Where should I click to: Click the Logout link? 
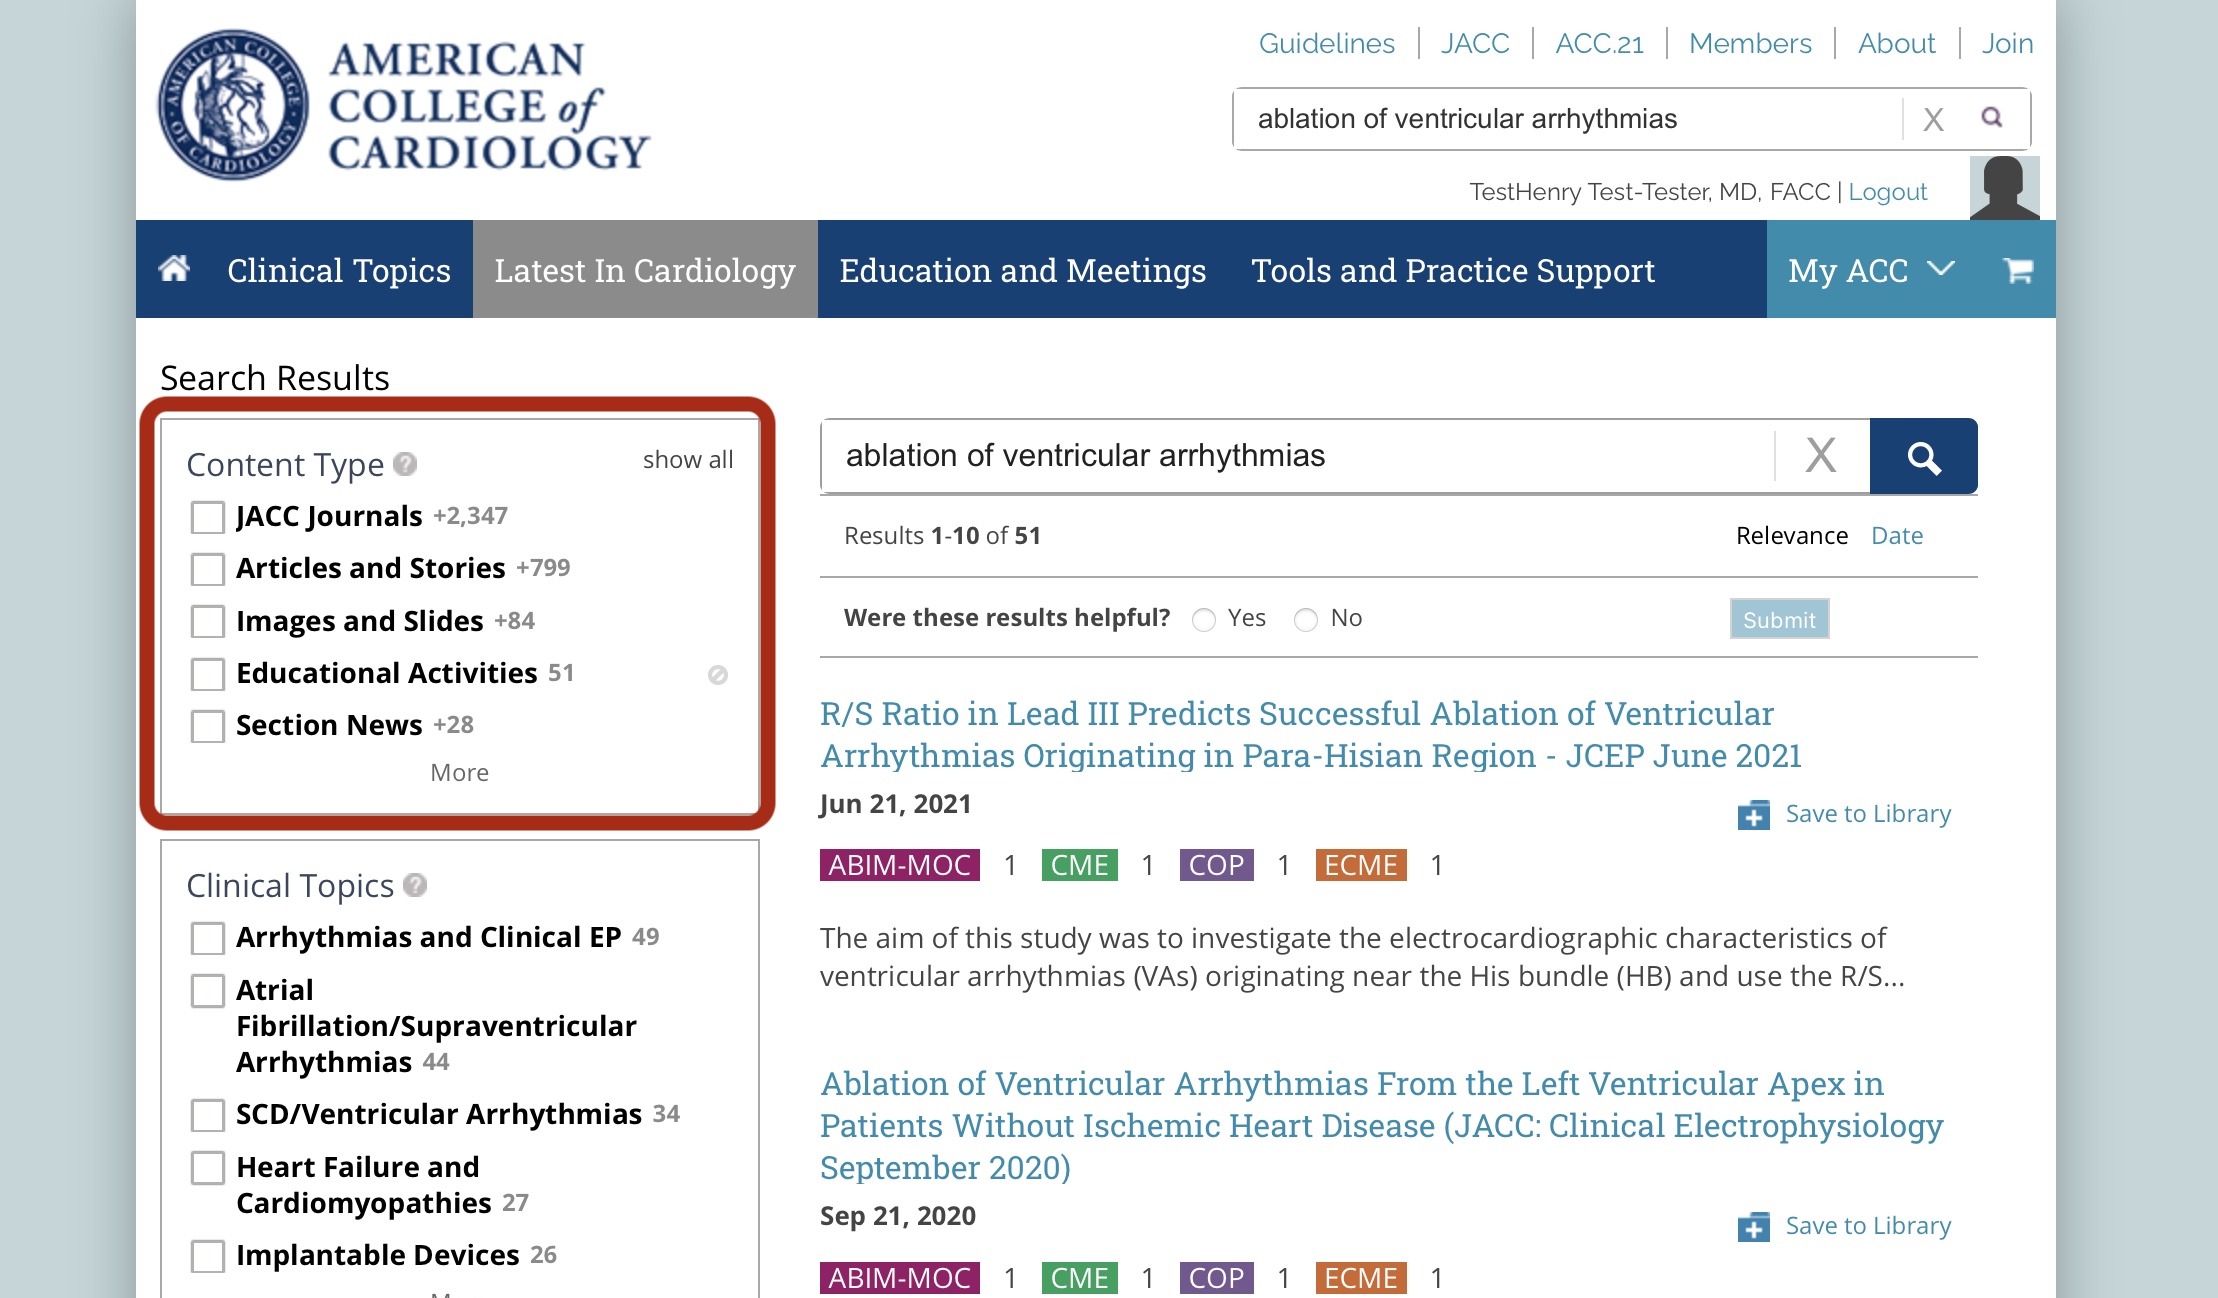(x=1887, y=192)
